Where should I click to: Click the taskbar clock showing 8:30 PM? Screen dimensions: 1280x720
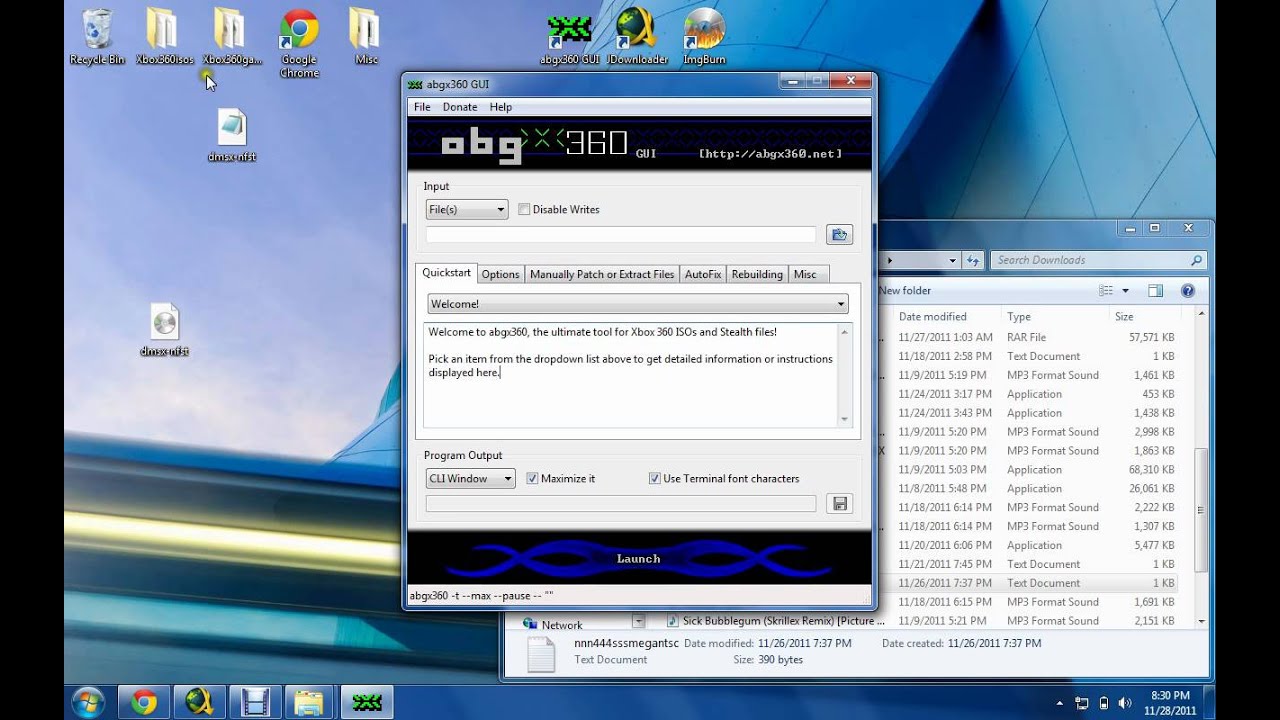(x=1169, y=703)
